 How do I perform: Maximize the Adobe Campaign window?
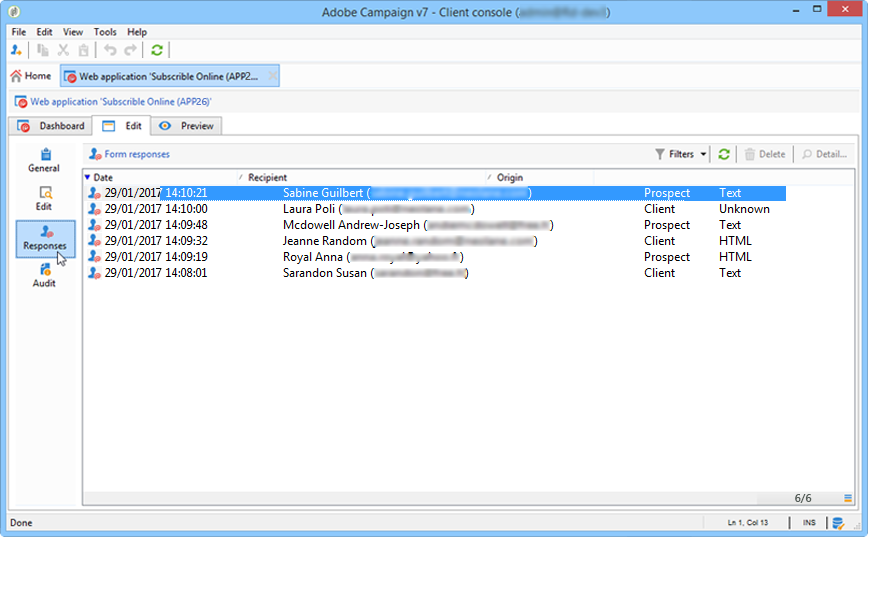click(817, 10)
